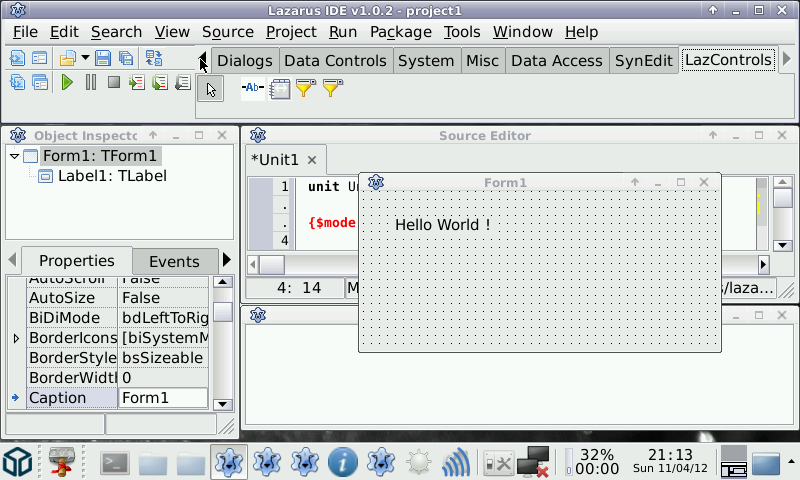
Task: Click the Pause debugger button
Action: pos(91,82)
